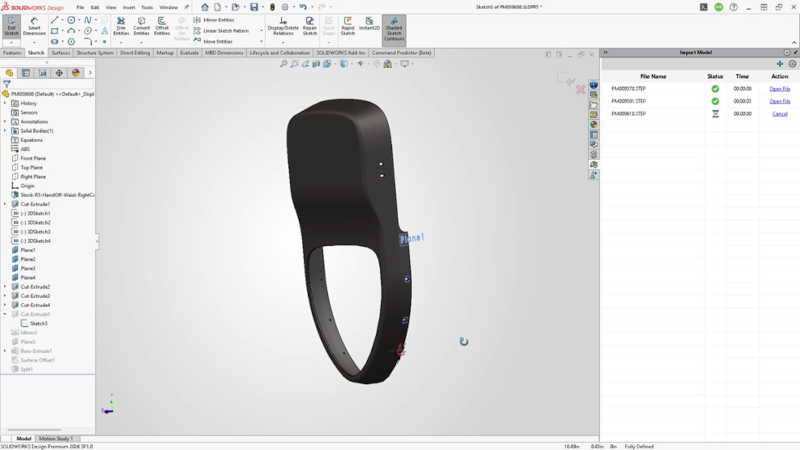Toggle the Instant2D option
Screen dimensions: 800x450
tap(369, 26)
